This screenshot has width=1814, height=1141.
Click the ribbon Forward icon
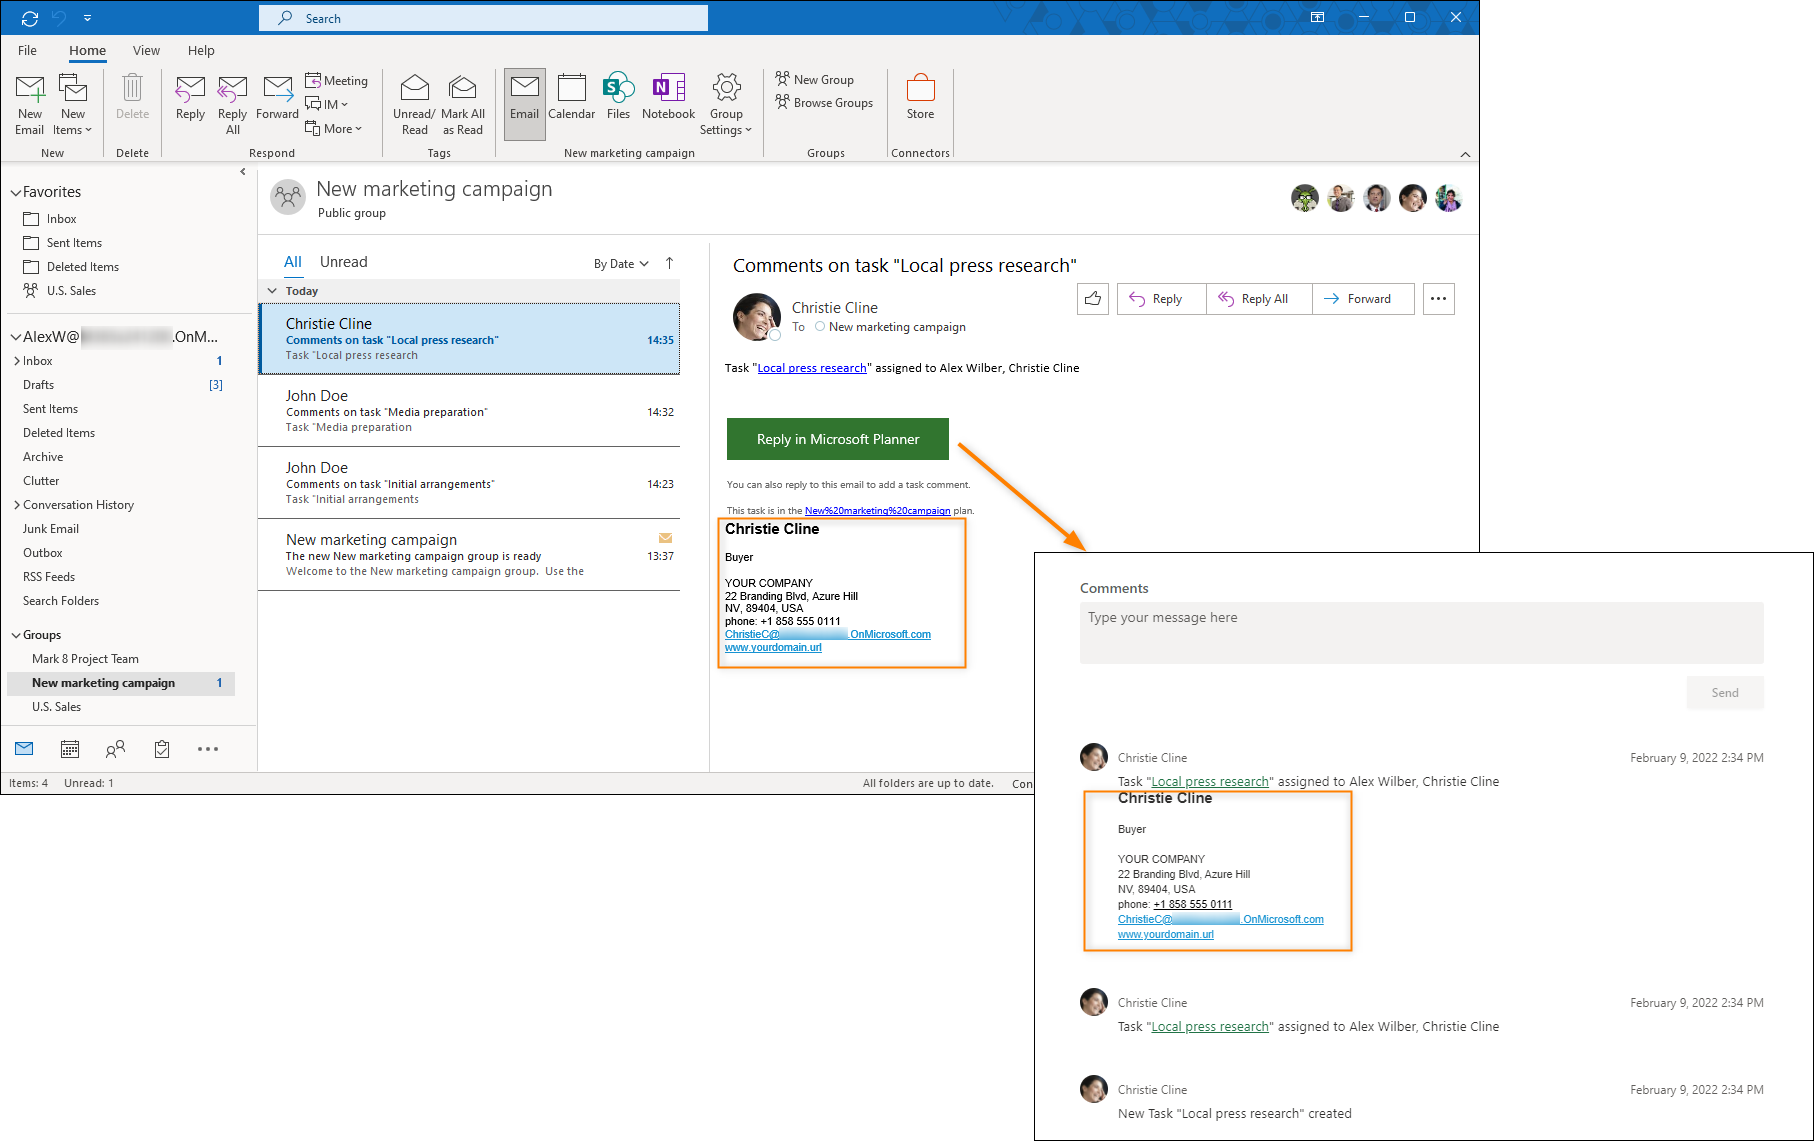tap(277, 97)
